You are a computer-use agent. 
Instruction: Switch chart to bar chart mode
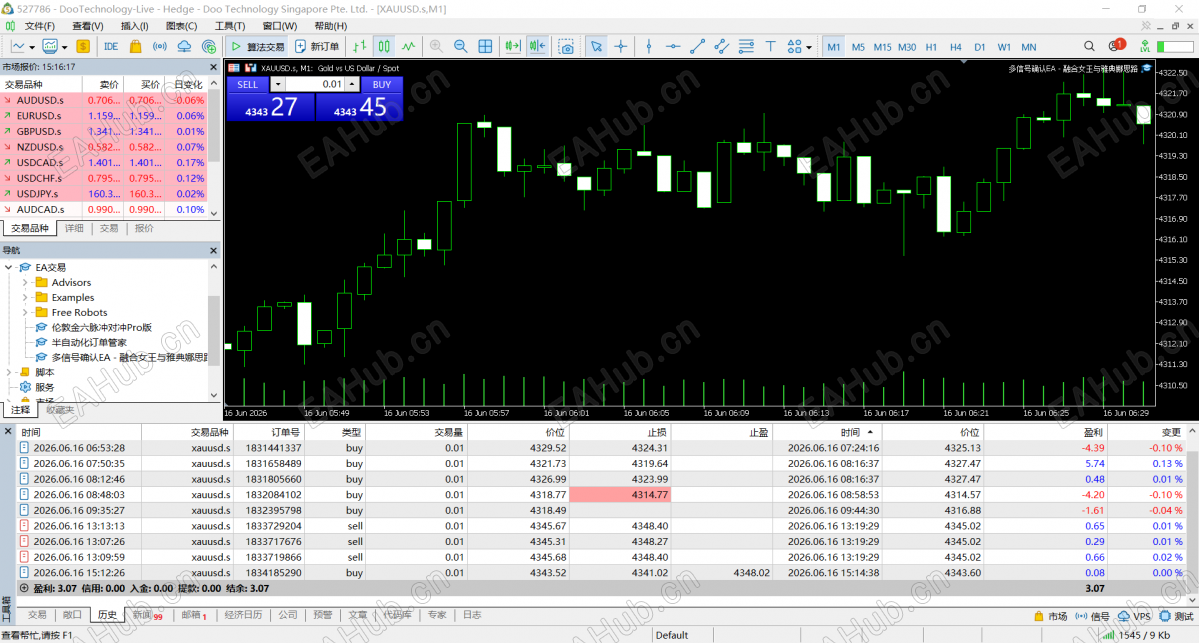tap(359, 47)
